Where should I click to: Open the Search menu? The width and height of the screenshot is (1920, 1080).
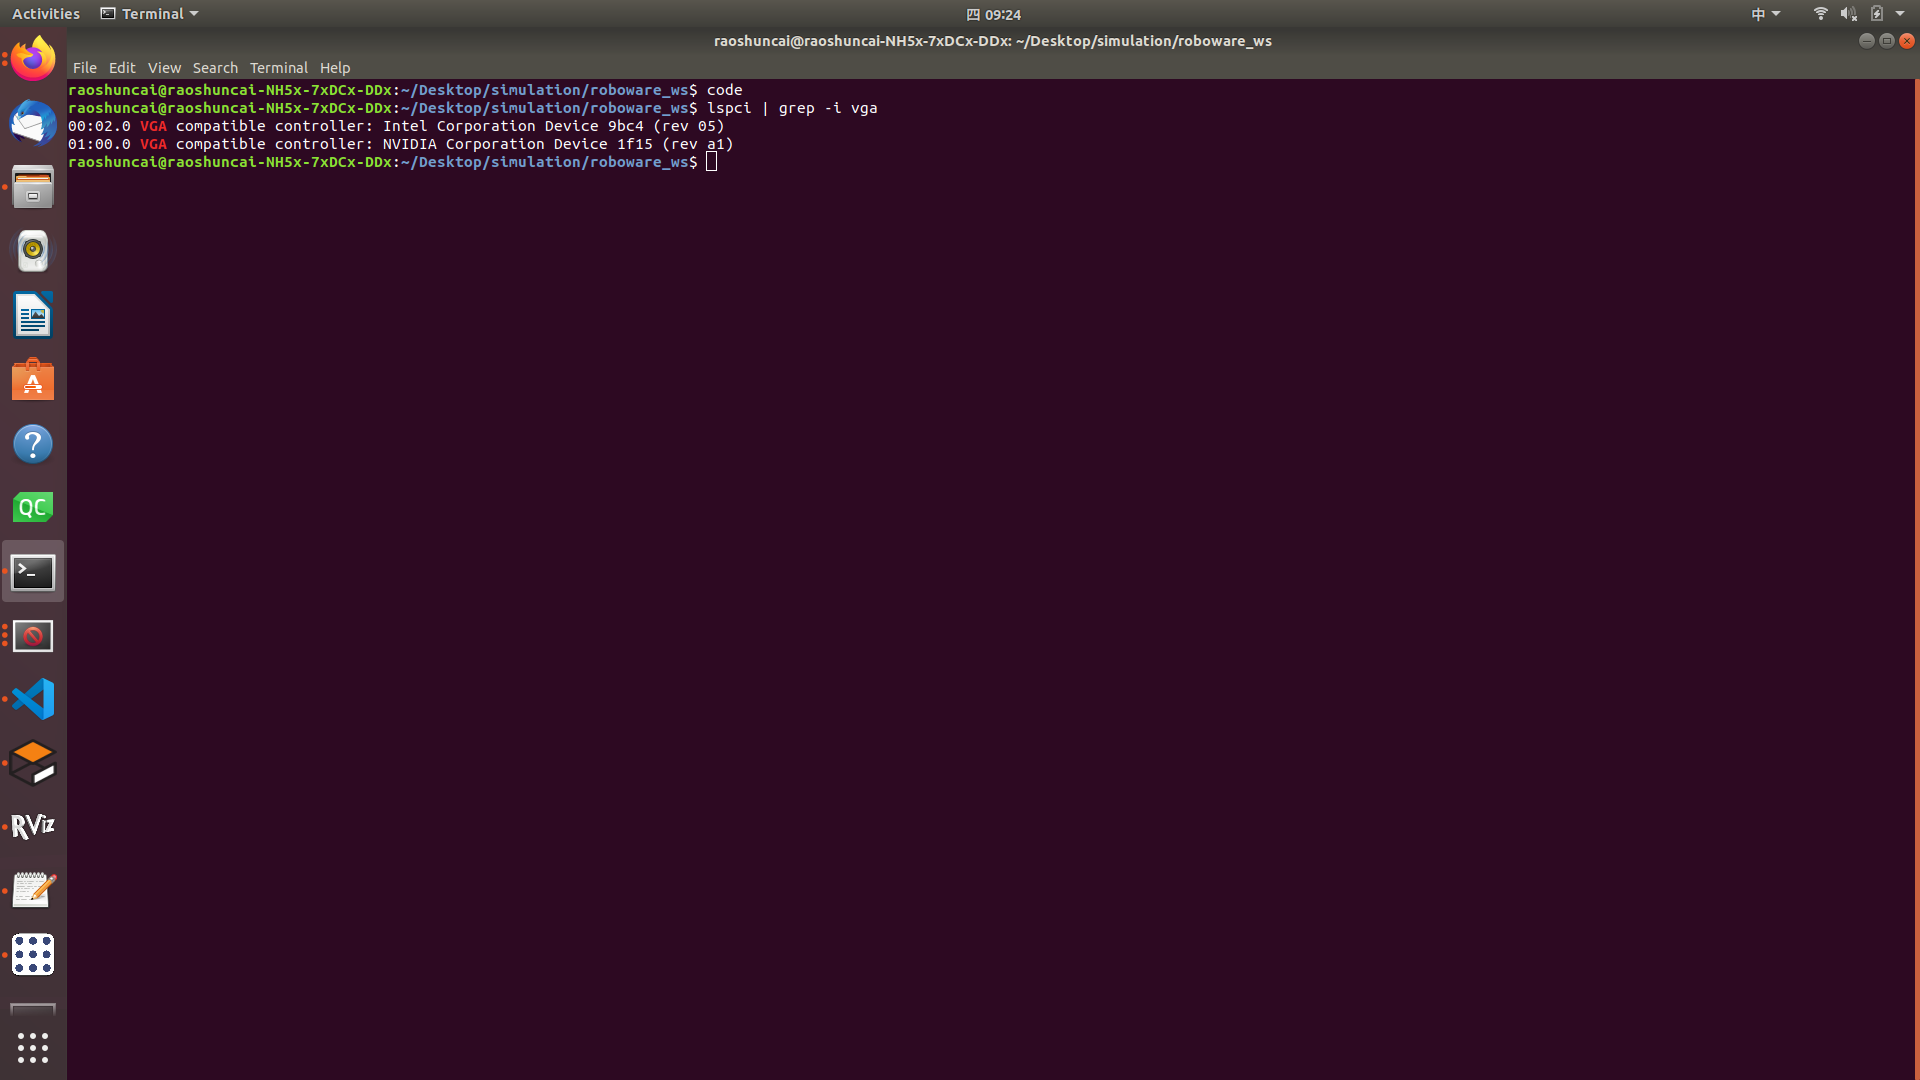[x=215, y=68]
